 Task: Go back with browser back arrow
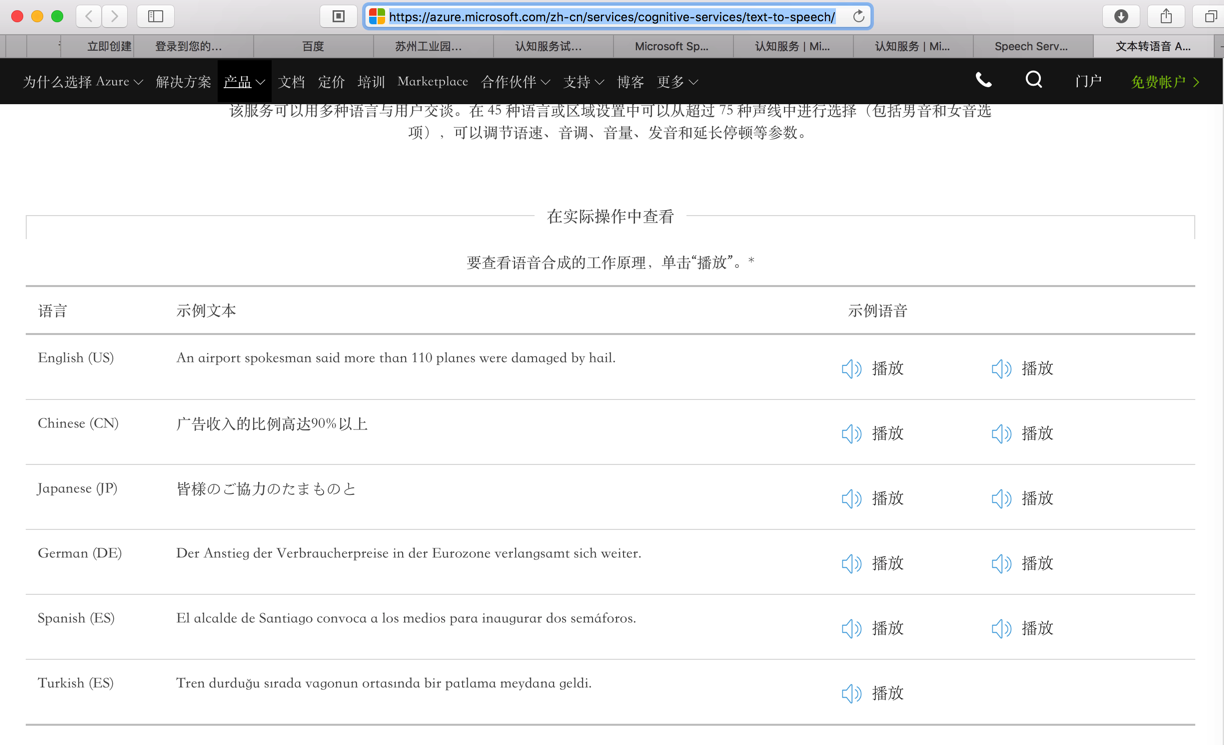(x=89, y=16)
